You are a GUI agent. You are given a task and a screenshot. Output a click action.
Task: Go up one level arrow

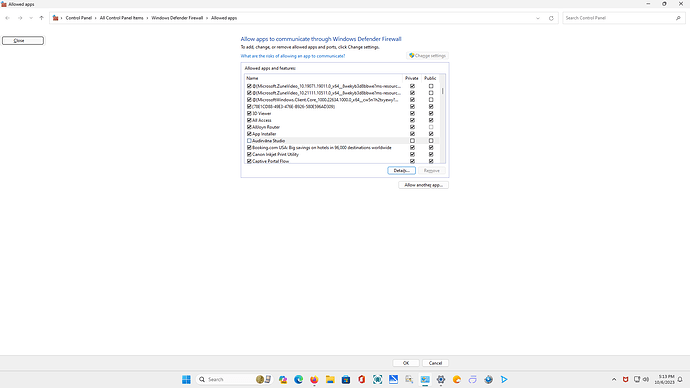pos(41,18)
